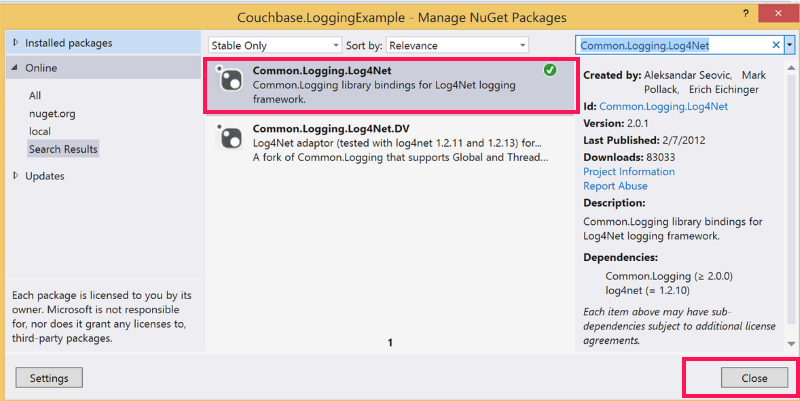The width and height of the screenshot is (800, 401).
Task: Select the nuget.org source
Action: coord(52,113)
